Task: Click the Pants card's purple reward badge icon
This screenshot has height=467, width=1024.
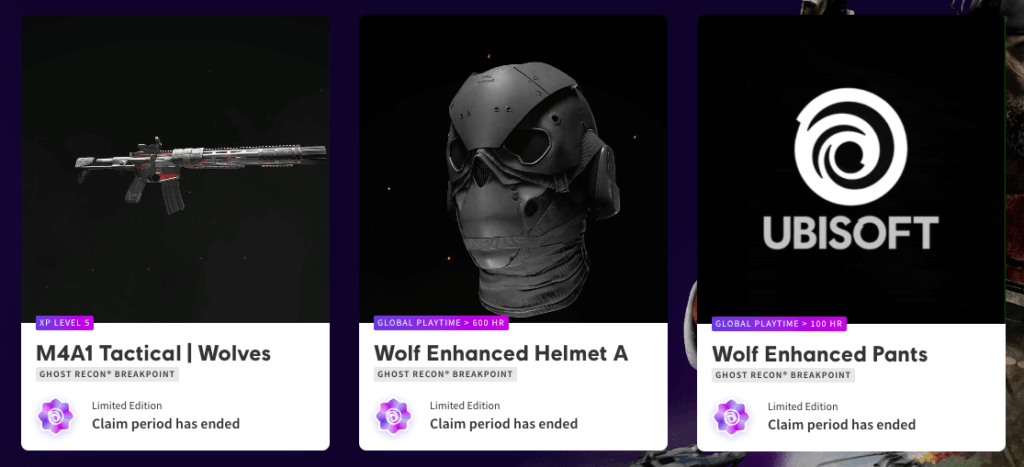Action: [x=731, y=417]
